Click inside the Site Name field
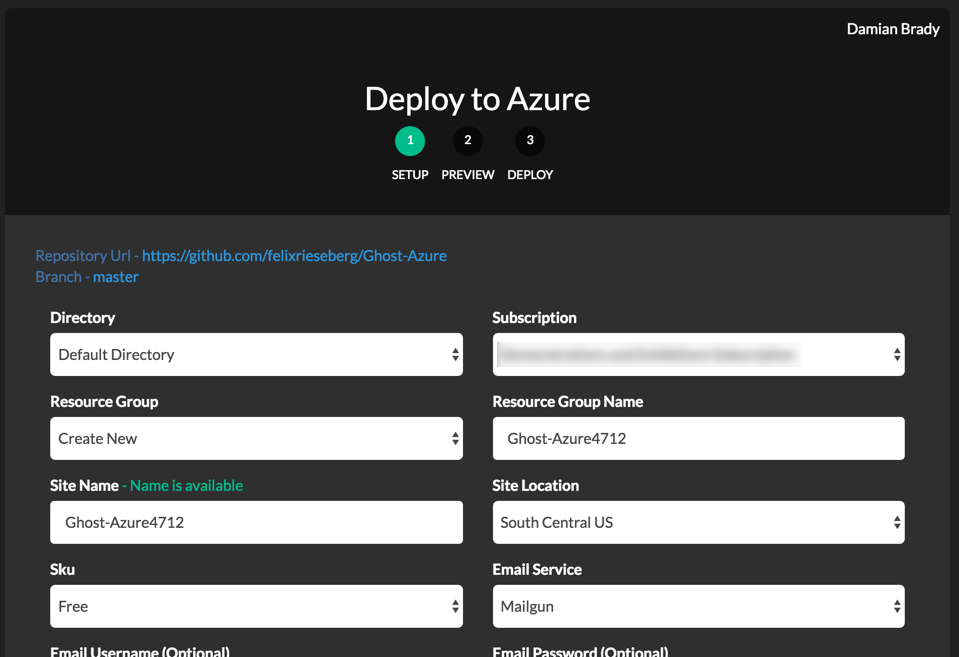 coord(256,522)
